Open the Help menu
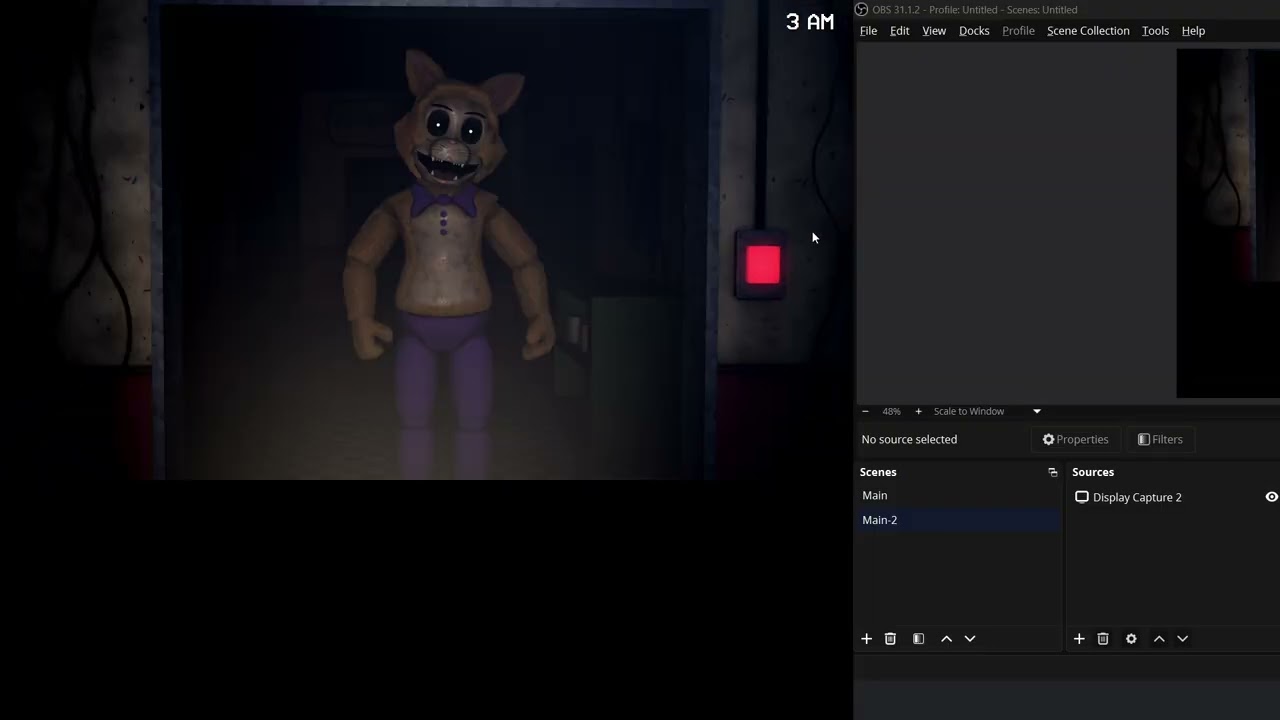 click(x=1193, y=31)
